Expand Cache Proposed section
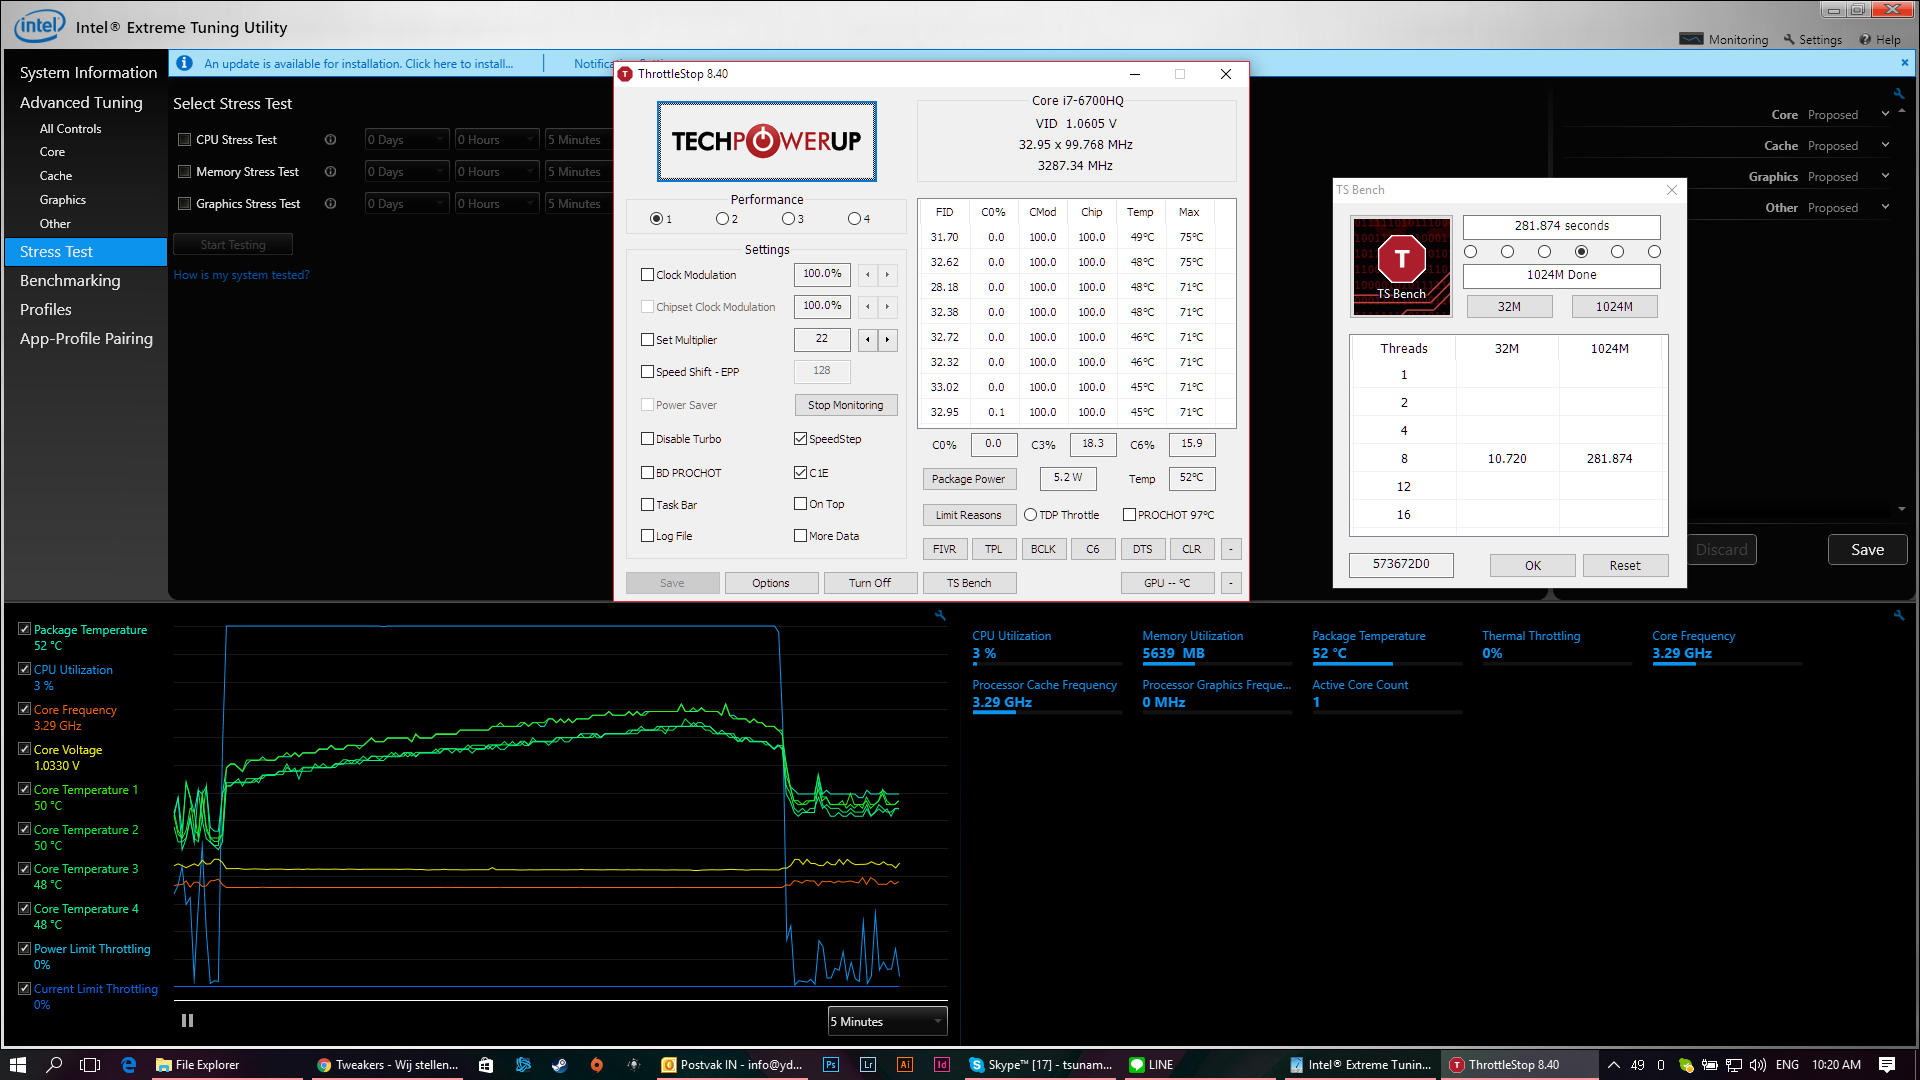This screenshot has height=1080, width=1920. tap(1885, 145)
